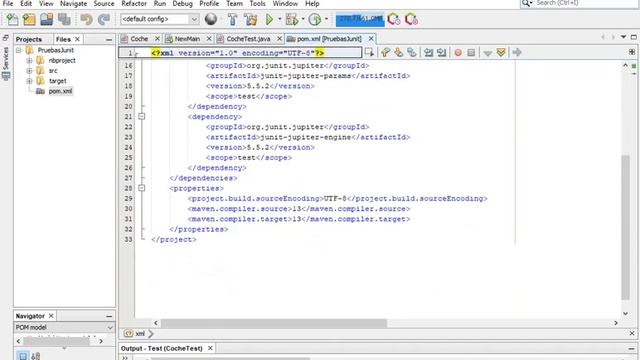This screenshot has width=640, height=360.
Task: Switch to the CocheTest.java tab
Action: coord(248,39)
